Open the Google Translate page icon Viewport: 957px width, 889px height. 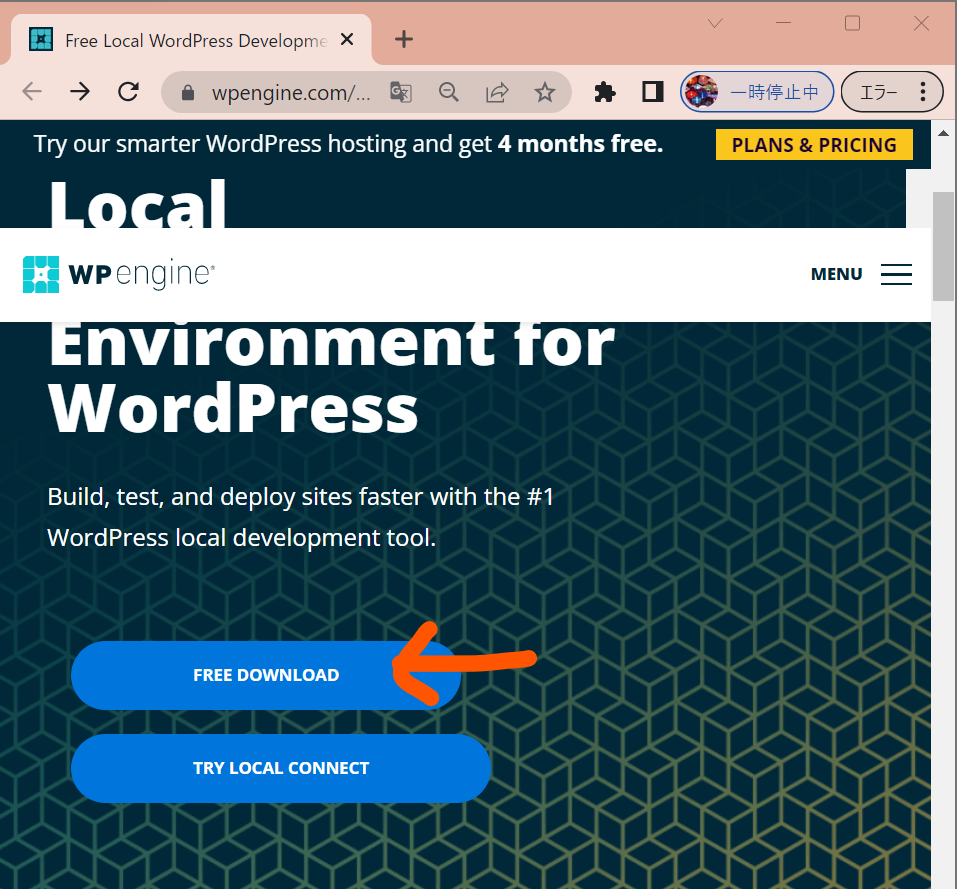pos(400,93)
